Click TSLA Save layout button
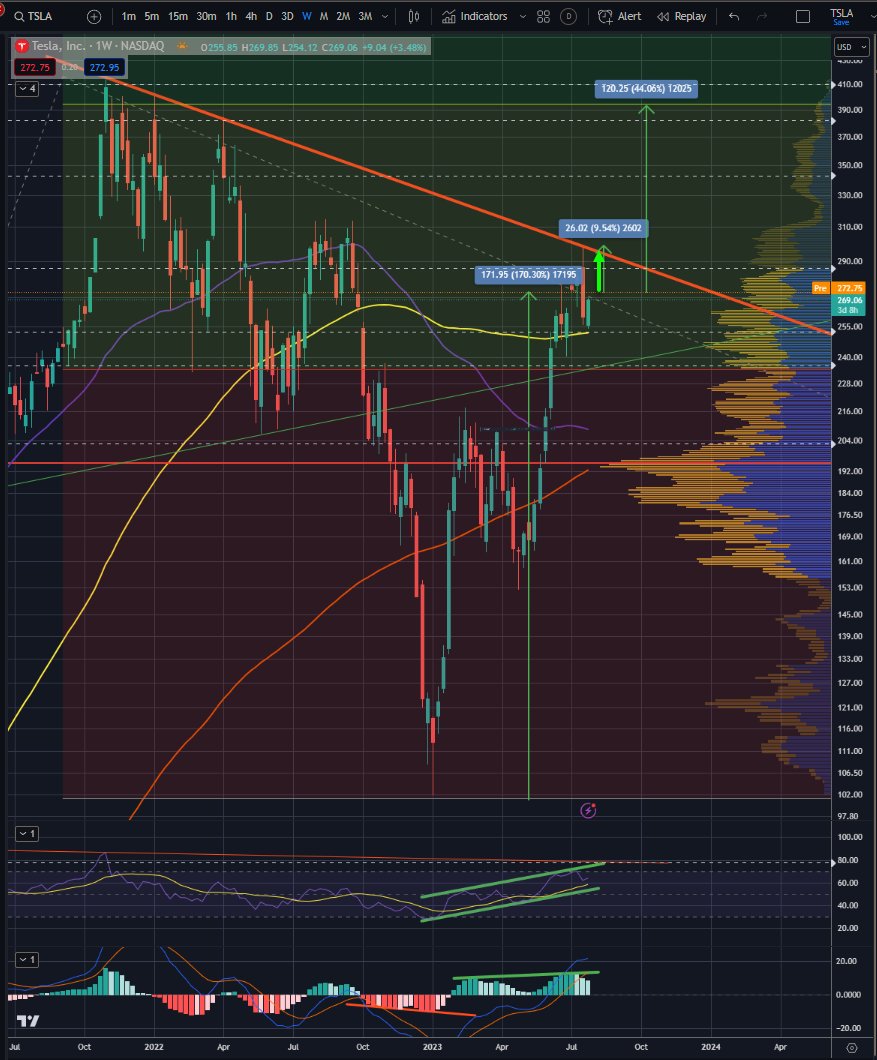The height and width of the screenshot is (1060, 877). point(842,17)
